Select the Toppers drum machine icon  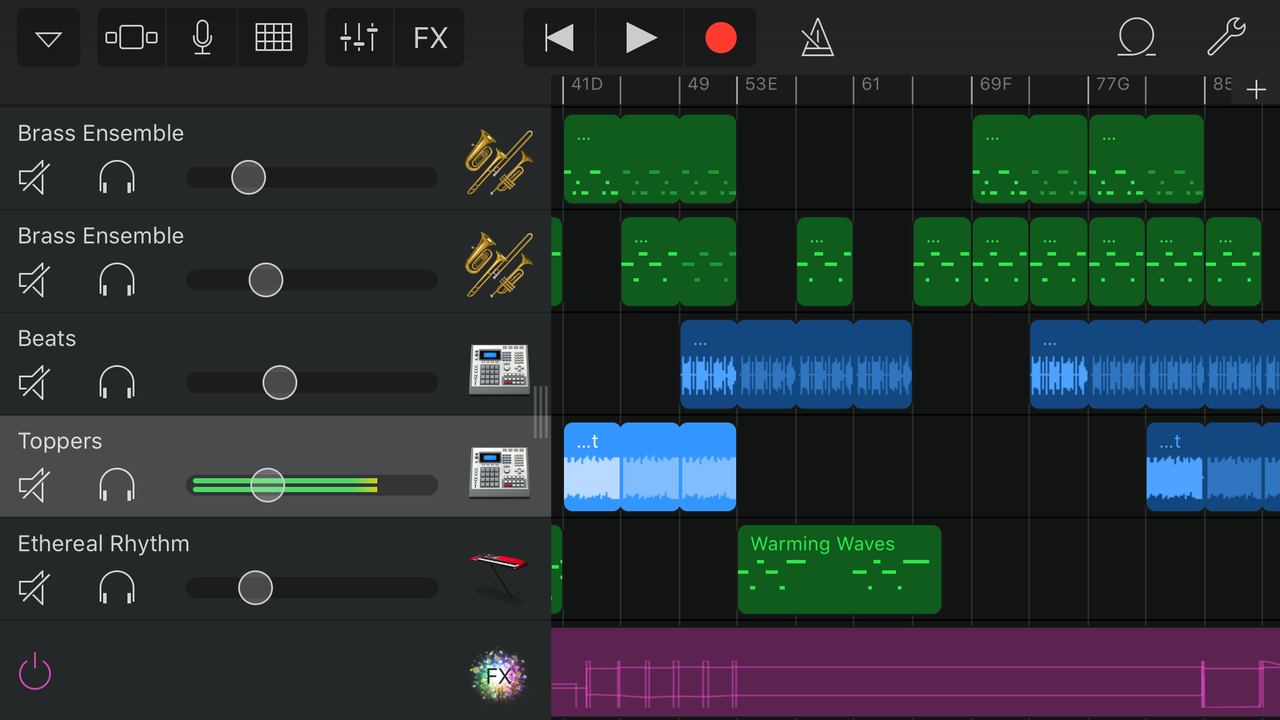(499, 472)
